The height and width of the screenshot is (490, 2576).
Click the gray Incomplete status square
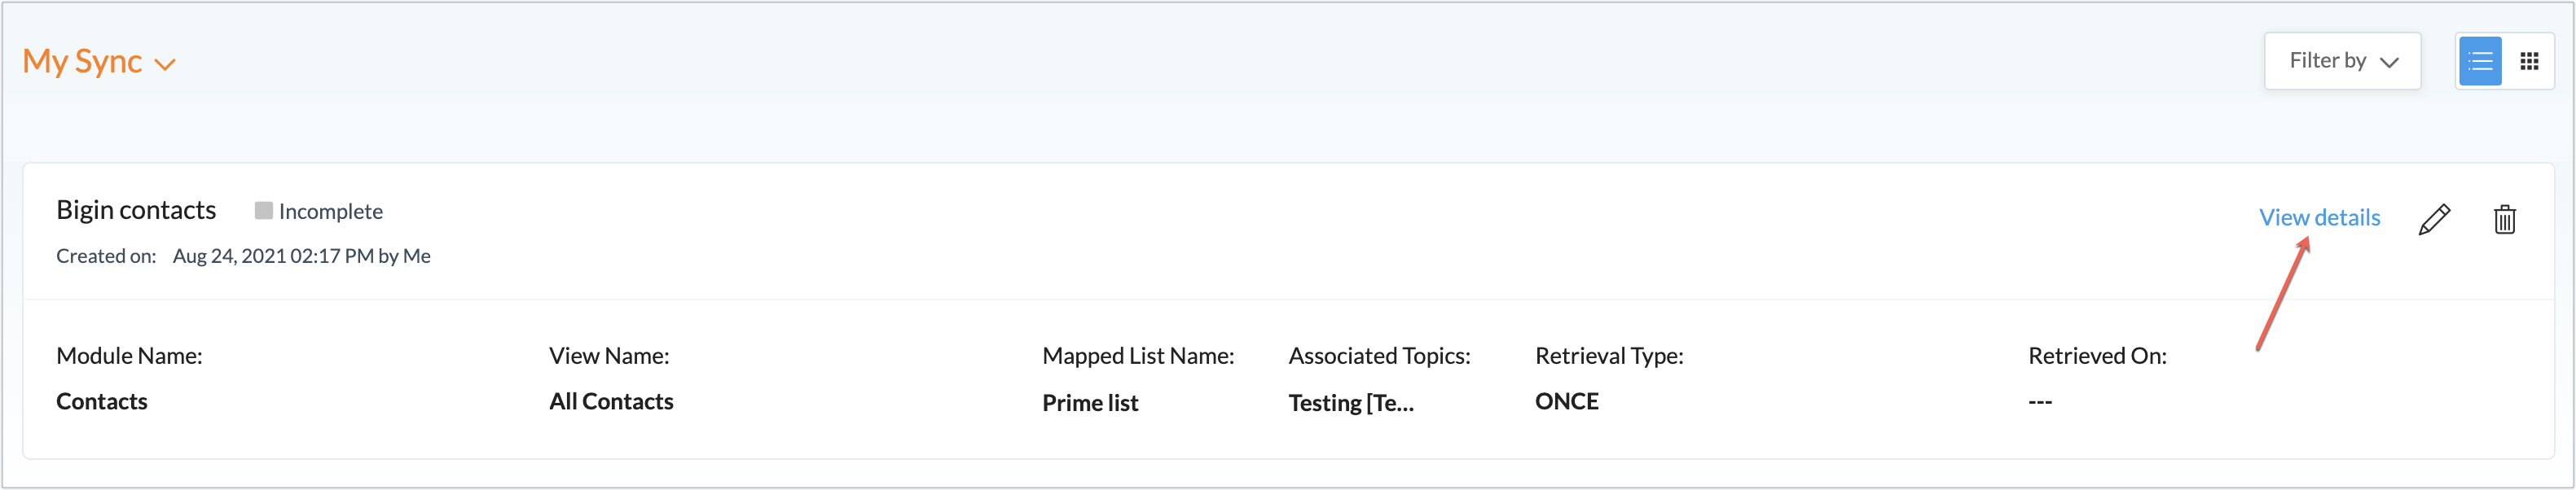(x=264, y=211)
